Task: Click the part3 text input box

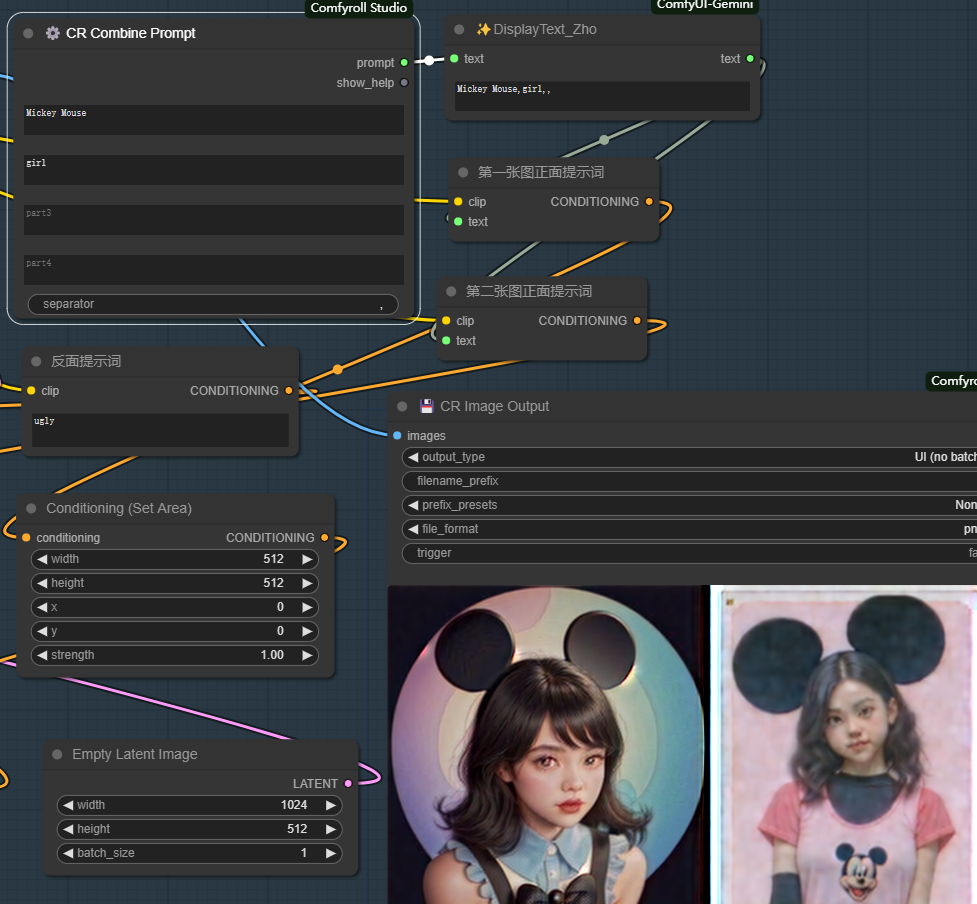Action: point(214,220)
